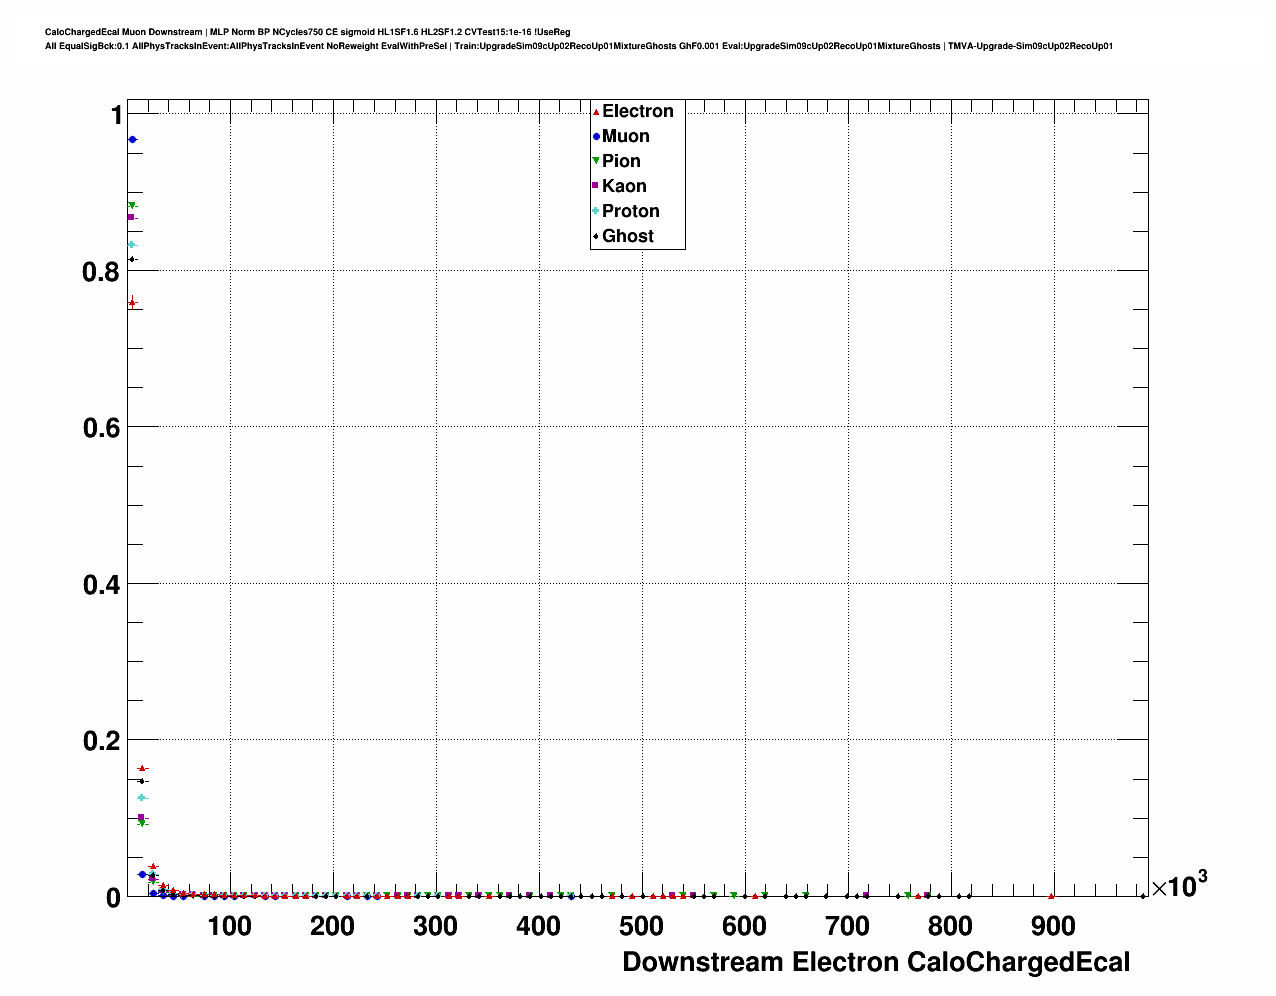Viewport: 1276px width, 996px height.
Task: Click the x-axis label 800
Action: point(950,926)
